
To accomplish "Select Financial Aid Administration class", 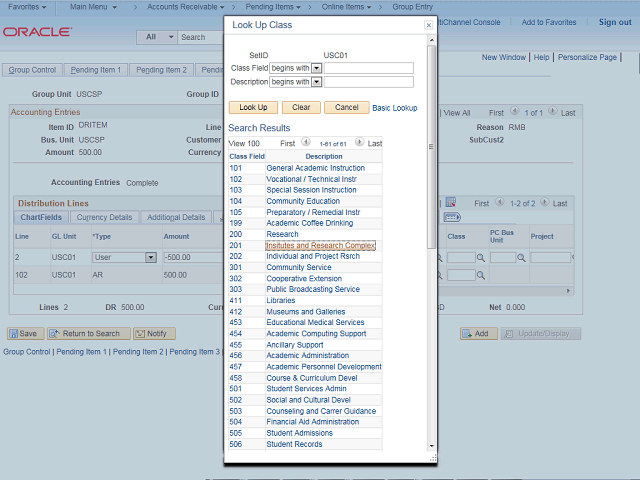I will pyautogui.click(x=313, y=422).
